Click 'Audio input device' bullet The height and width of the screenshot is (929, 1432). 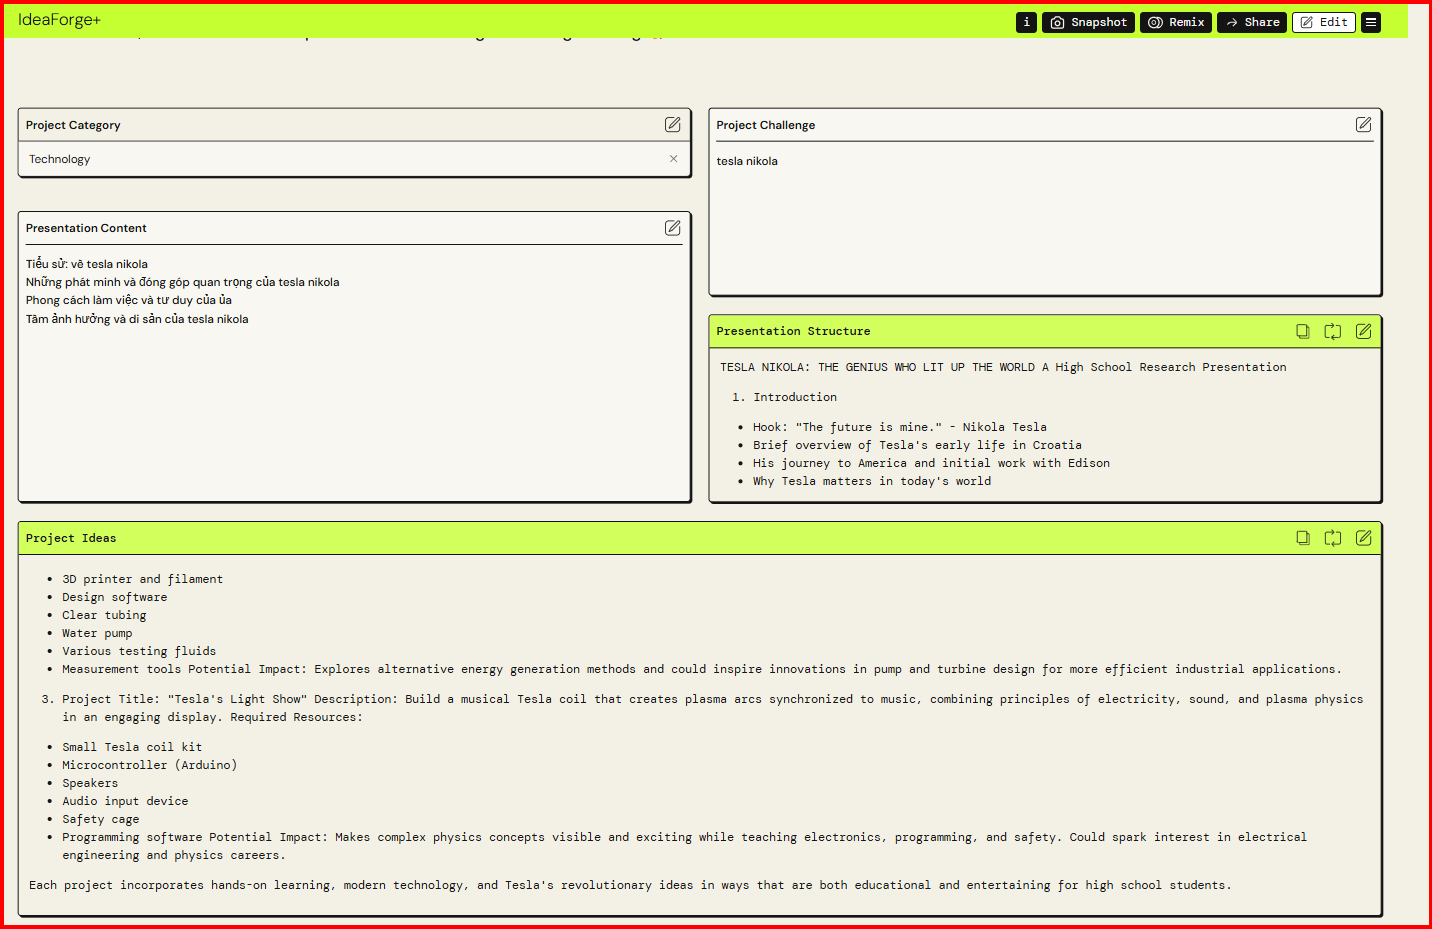tap(125, 801)
